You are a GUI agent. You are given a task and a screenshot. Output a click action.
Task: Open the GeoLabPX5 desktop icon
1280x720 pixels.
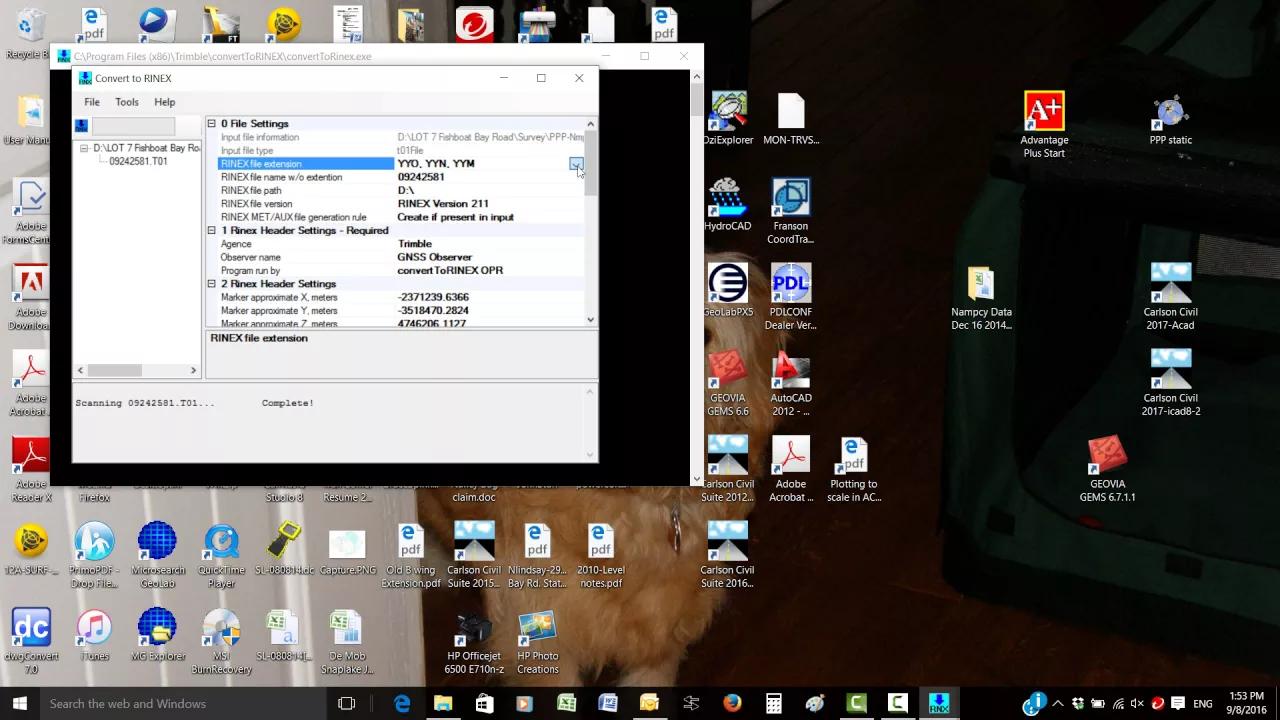727,291
